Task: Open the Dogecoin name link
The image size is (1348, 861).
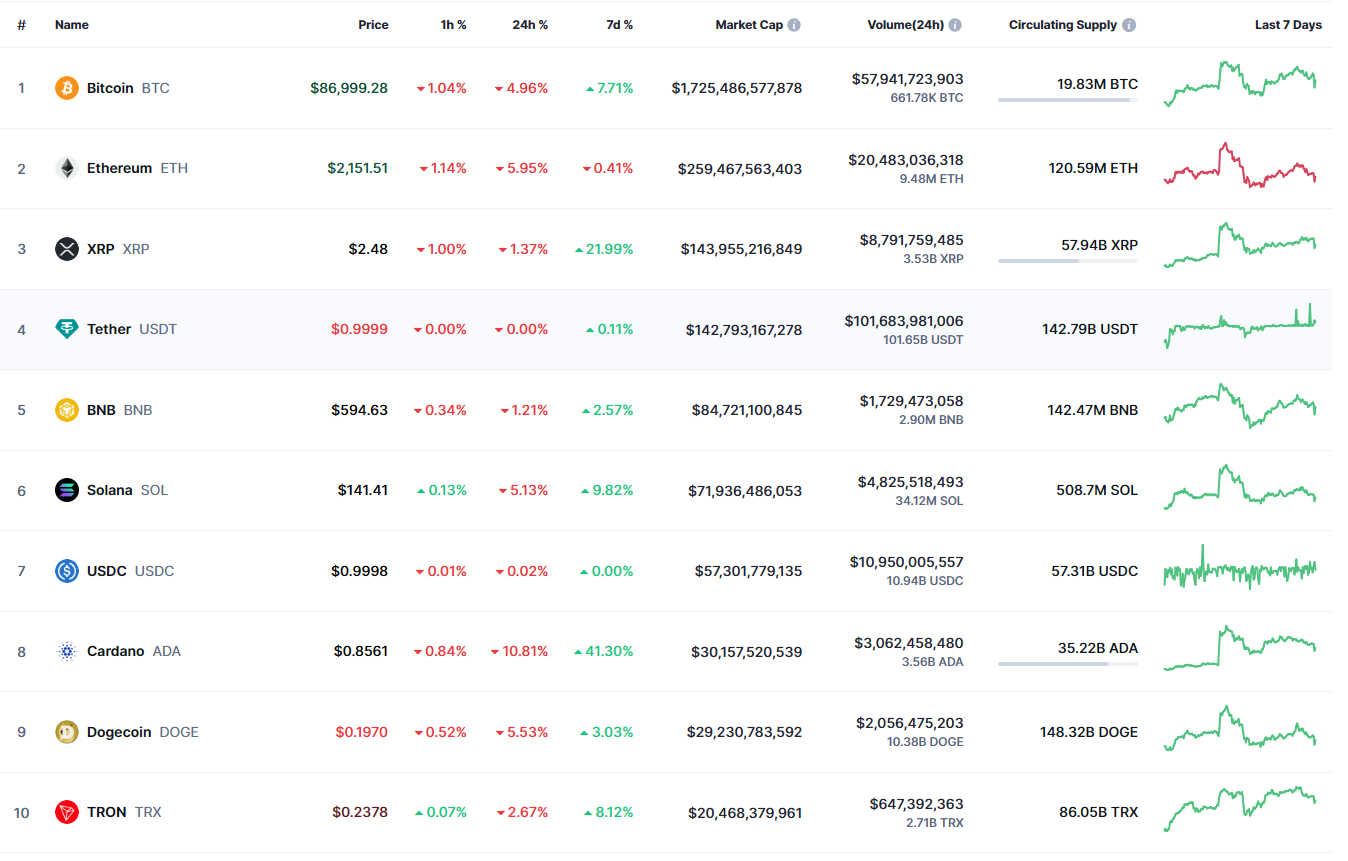Action: point(119,732)
